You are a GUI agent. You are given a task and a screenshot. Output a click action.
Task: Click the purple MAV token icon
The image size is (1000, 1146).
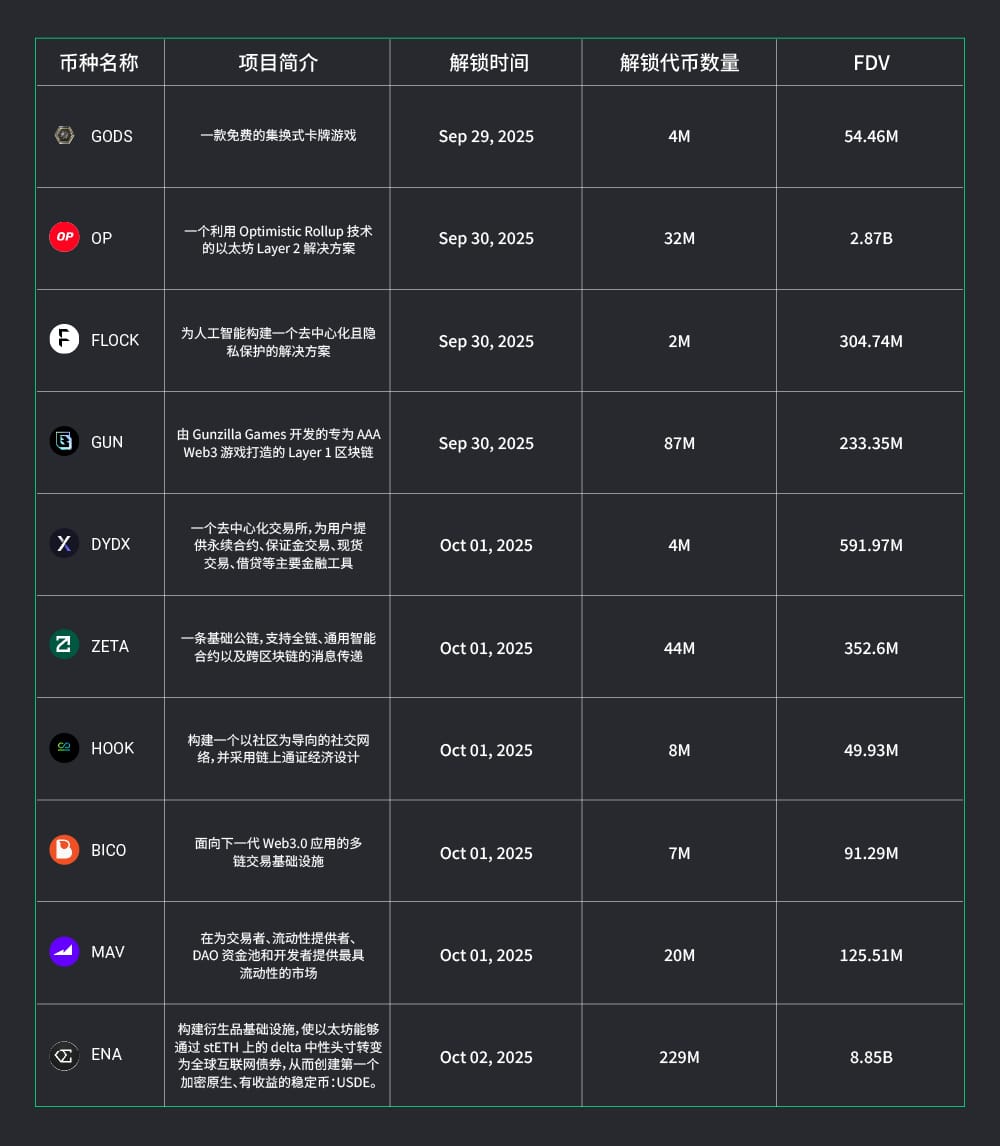(x=64, y=952)
